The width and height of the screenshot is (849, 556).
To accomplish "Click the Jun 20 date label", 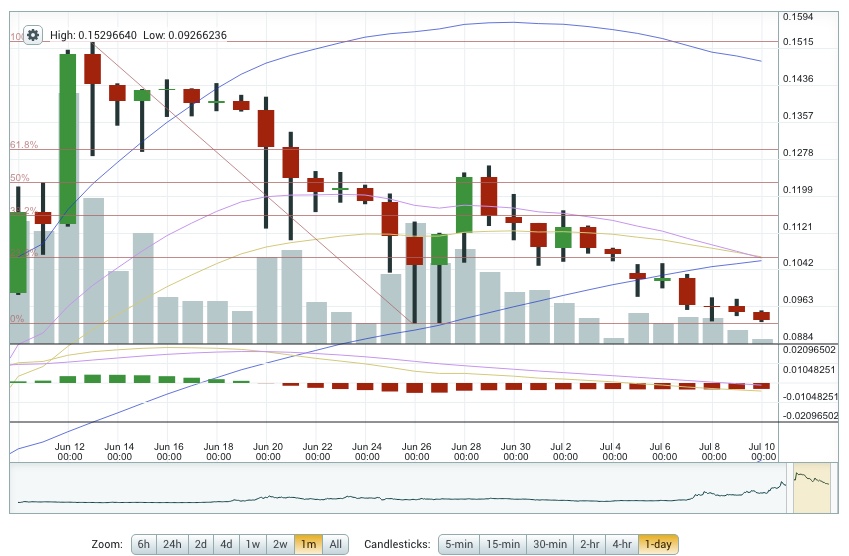I will [x=268, y=452].
